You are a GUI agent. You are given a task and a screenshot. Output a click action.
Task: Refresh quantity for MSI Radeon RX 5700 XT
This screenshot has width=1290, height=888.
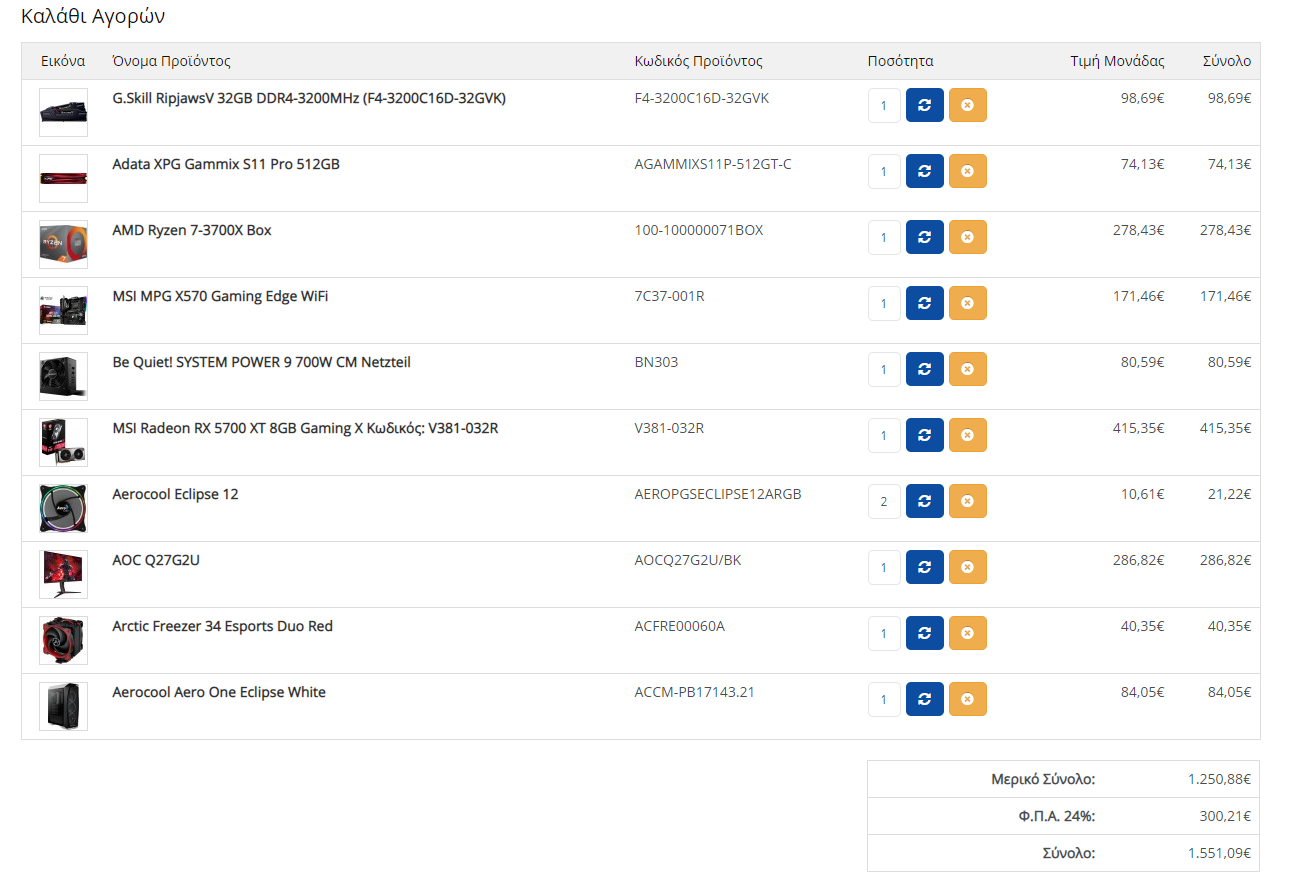925,435
